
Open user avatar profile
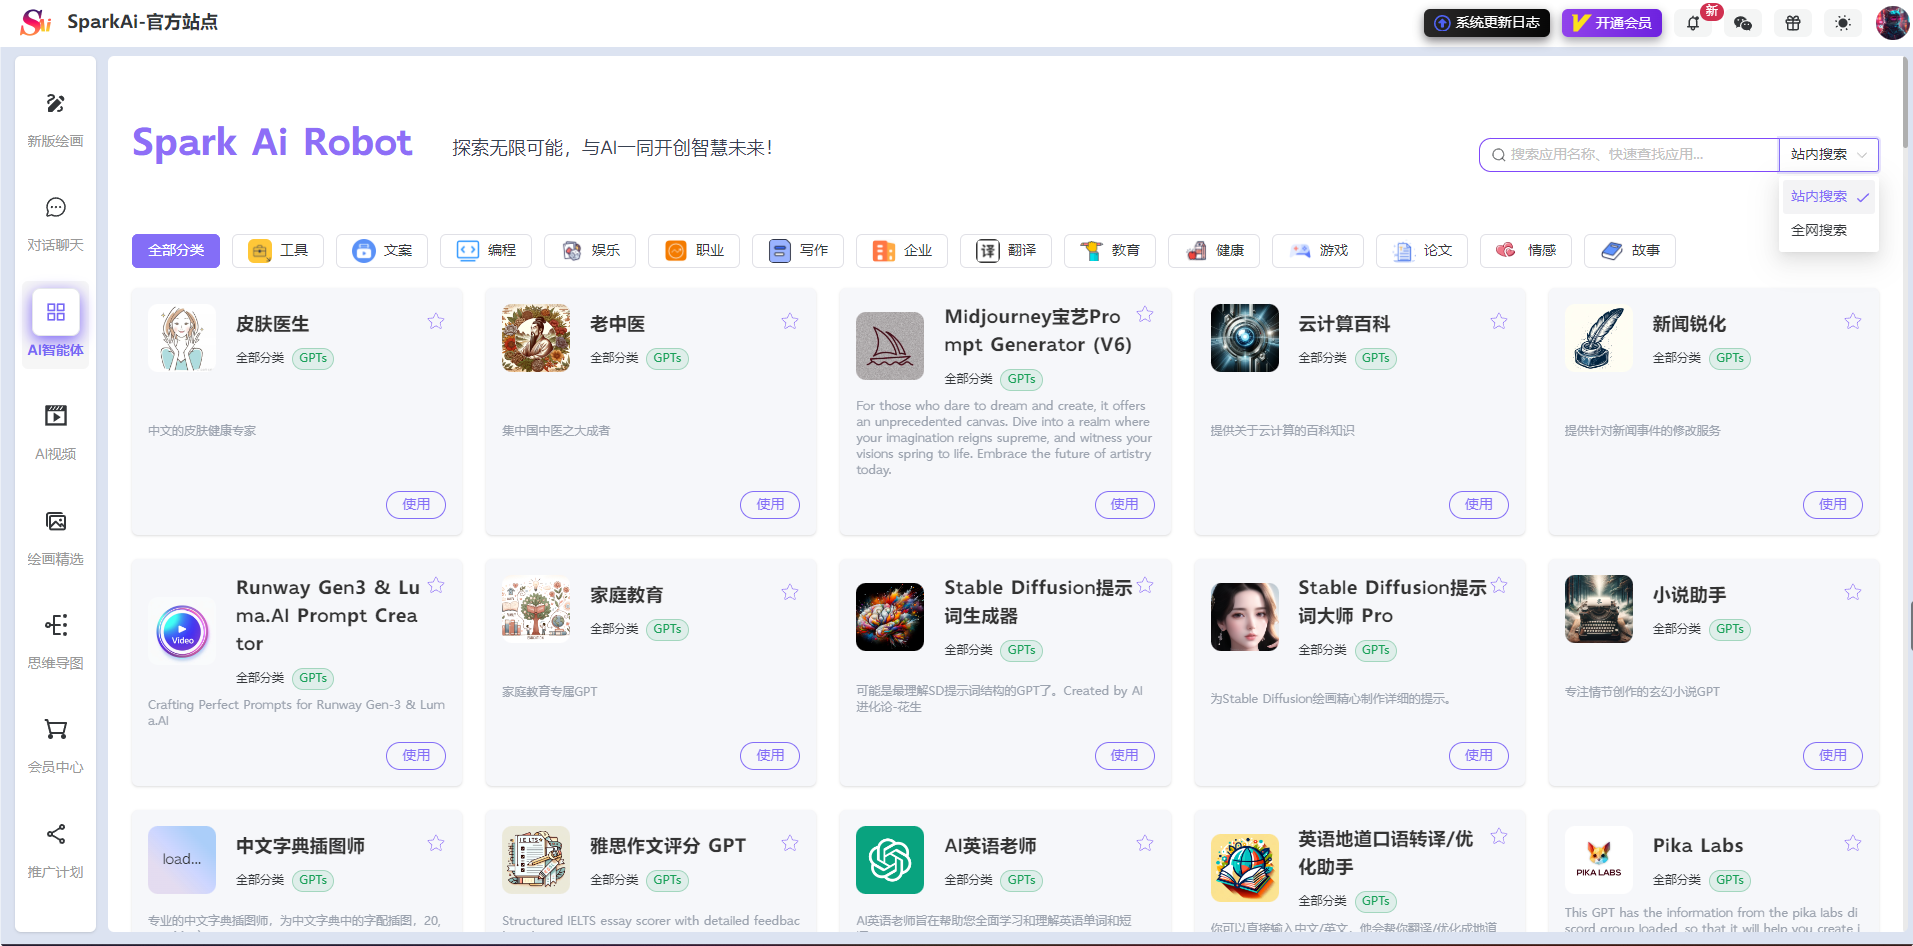point(1892,23)
